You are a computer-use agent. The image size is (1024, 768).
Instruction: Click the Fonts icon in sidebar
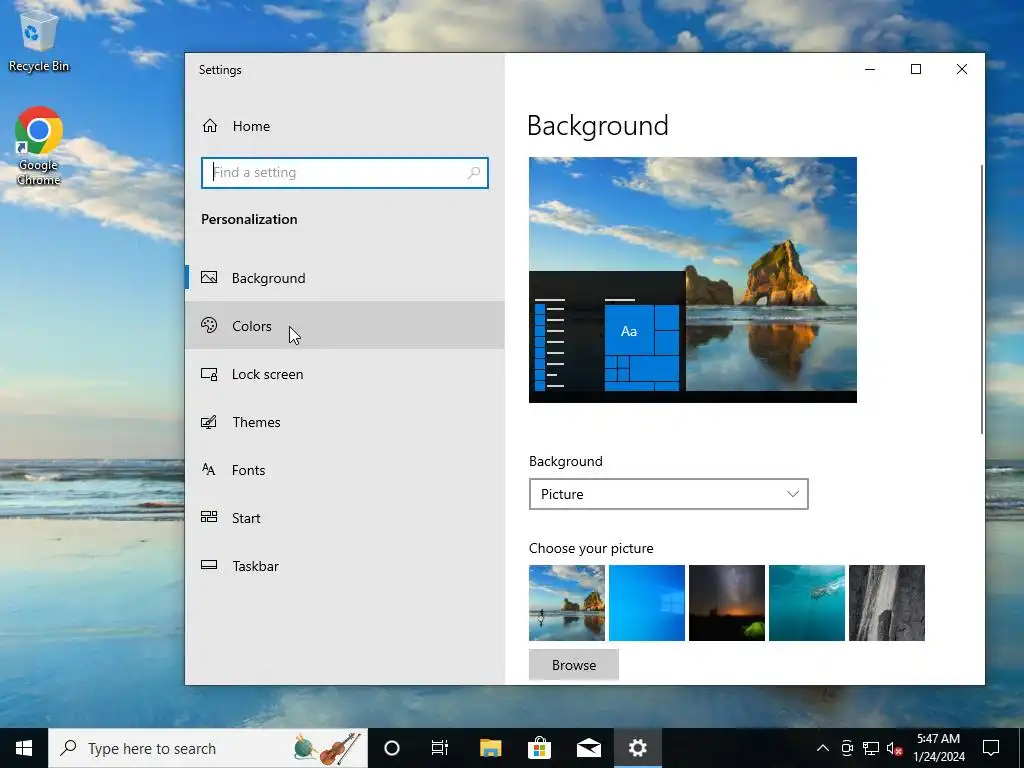click(209, 470)
